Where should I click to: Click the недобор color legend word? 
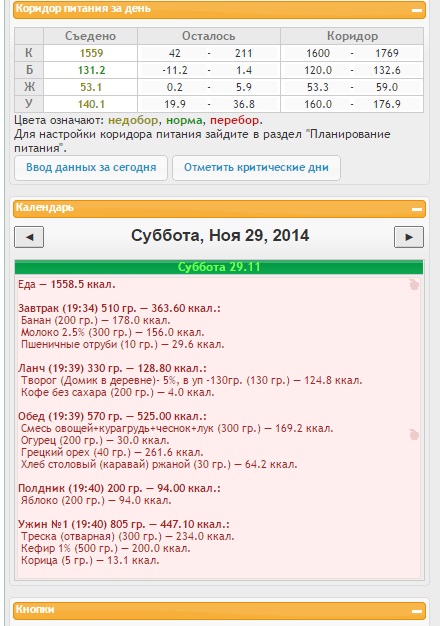[x=133, y=120]
